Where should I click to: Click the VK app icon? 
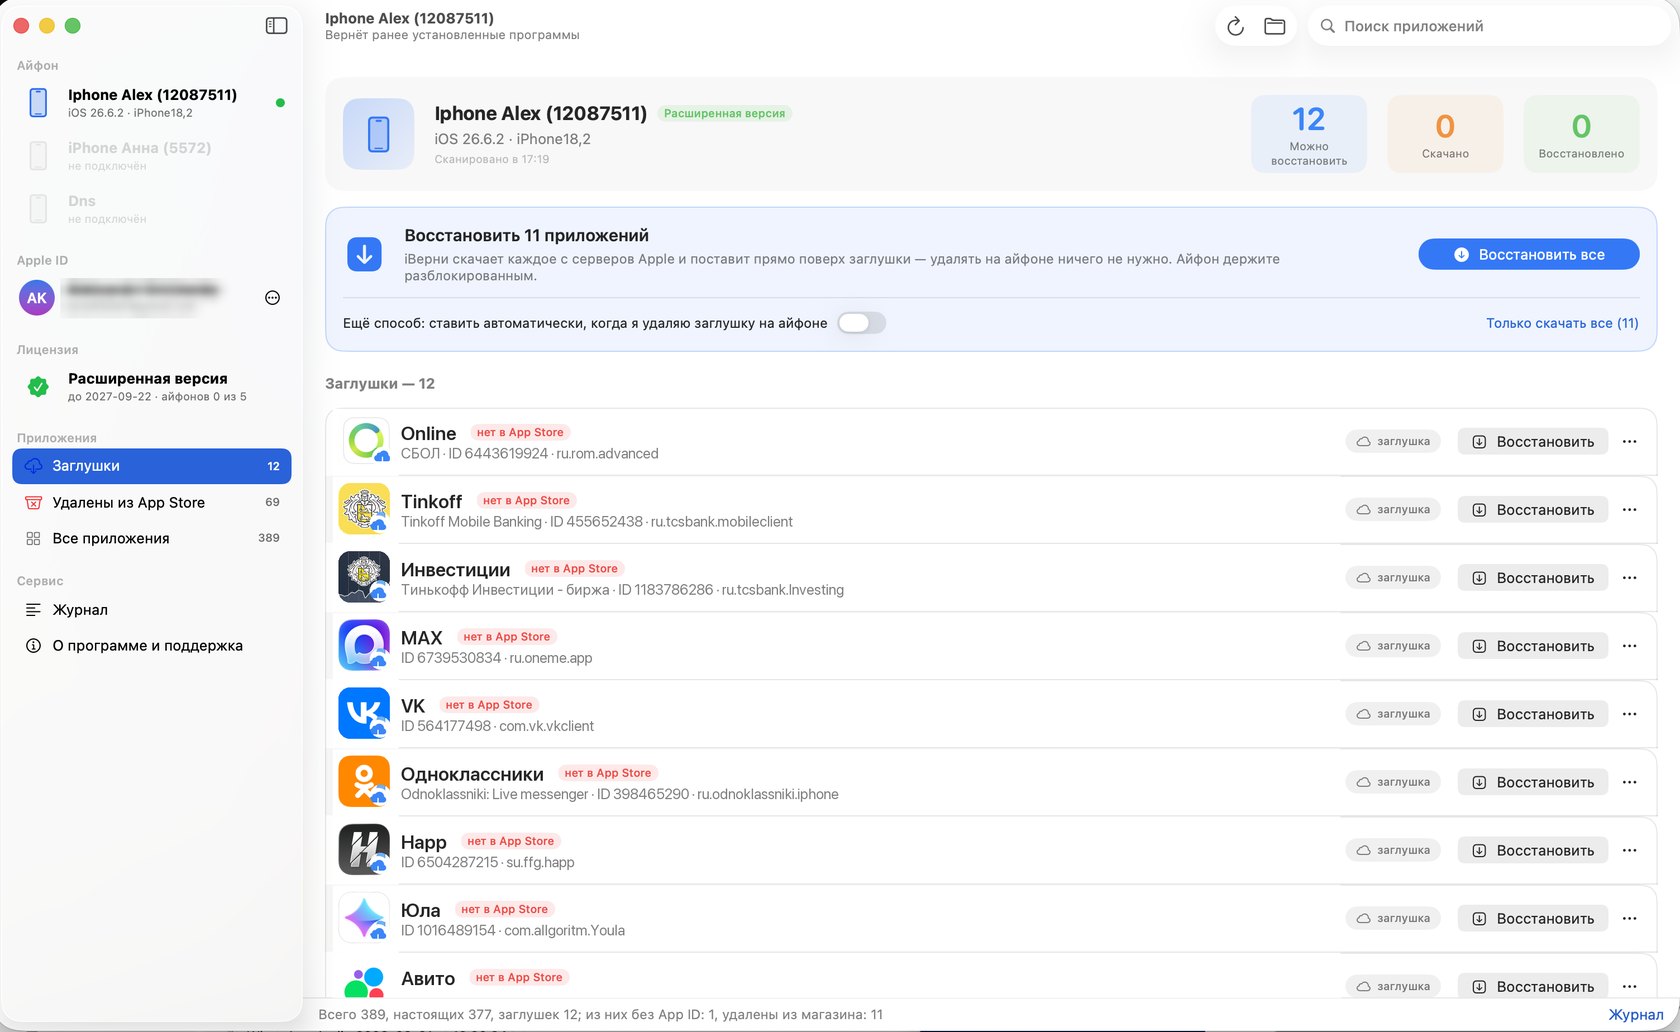point(364,713)
